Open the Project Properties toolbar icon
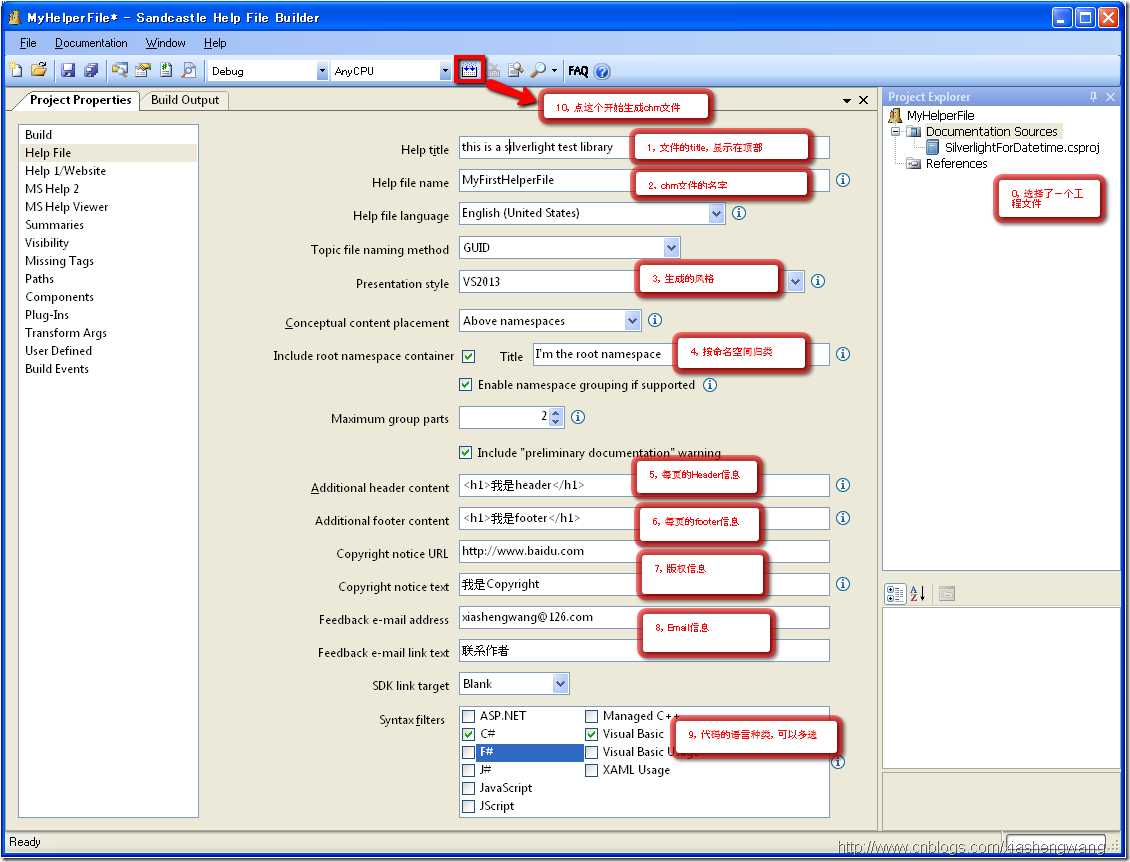The image size is (1130, 862). (143, 70)
